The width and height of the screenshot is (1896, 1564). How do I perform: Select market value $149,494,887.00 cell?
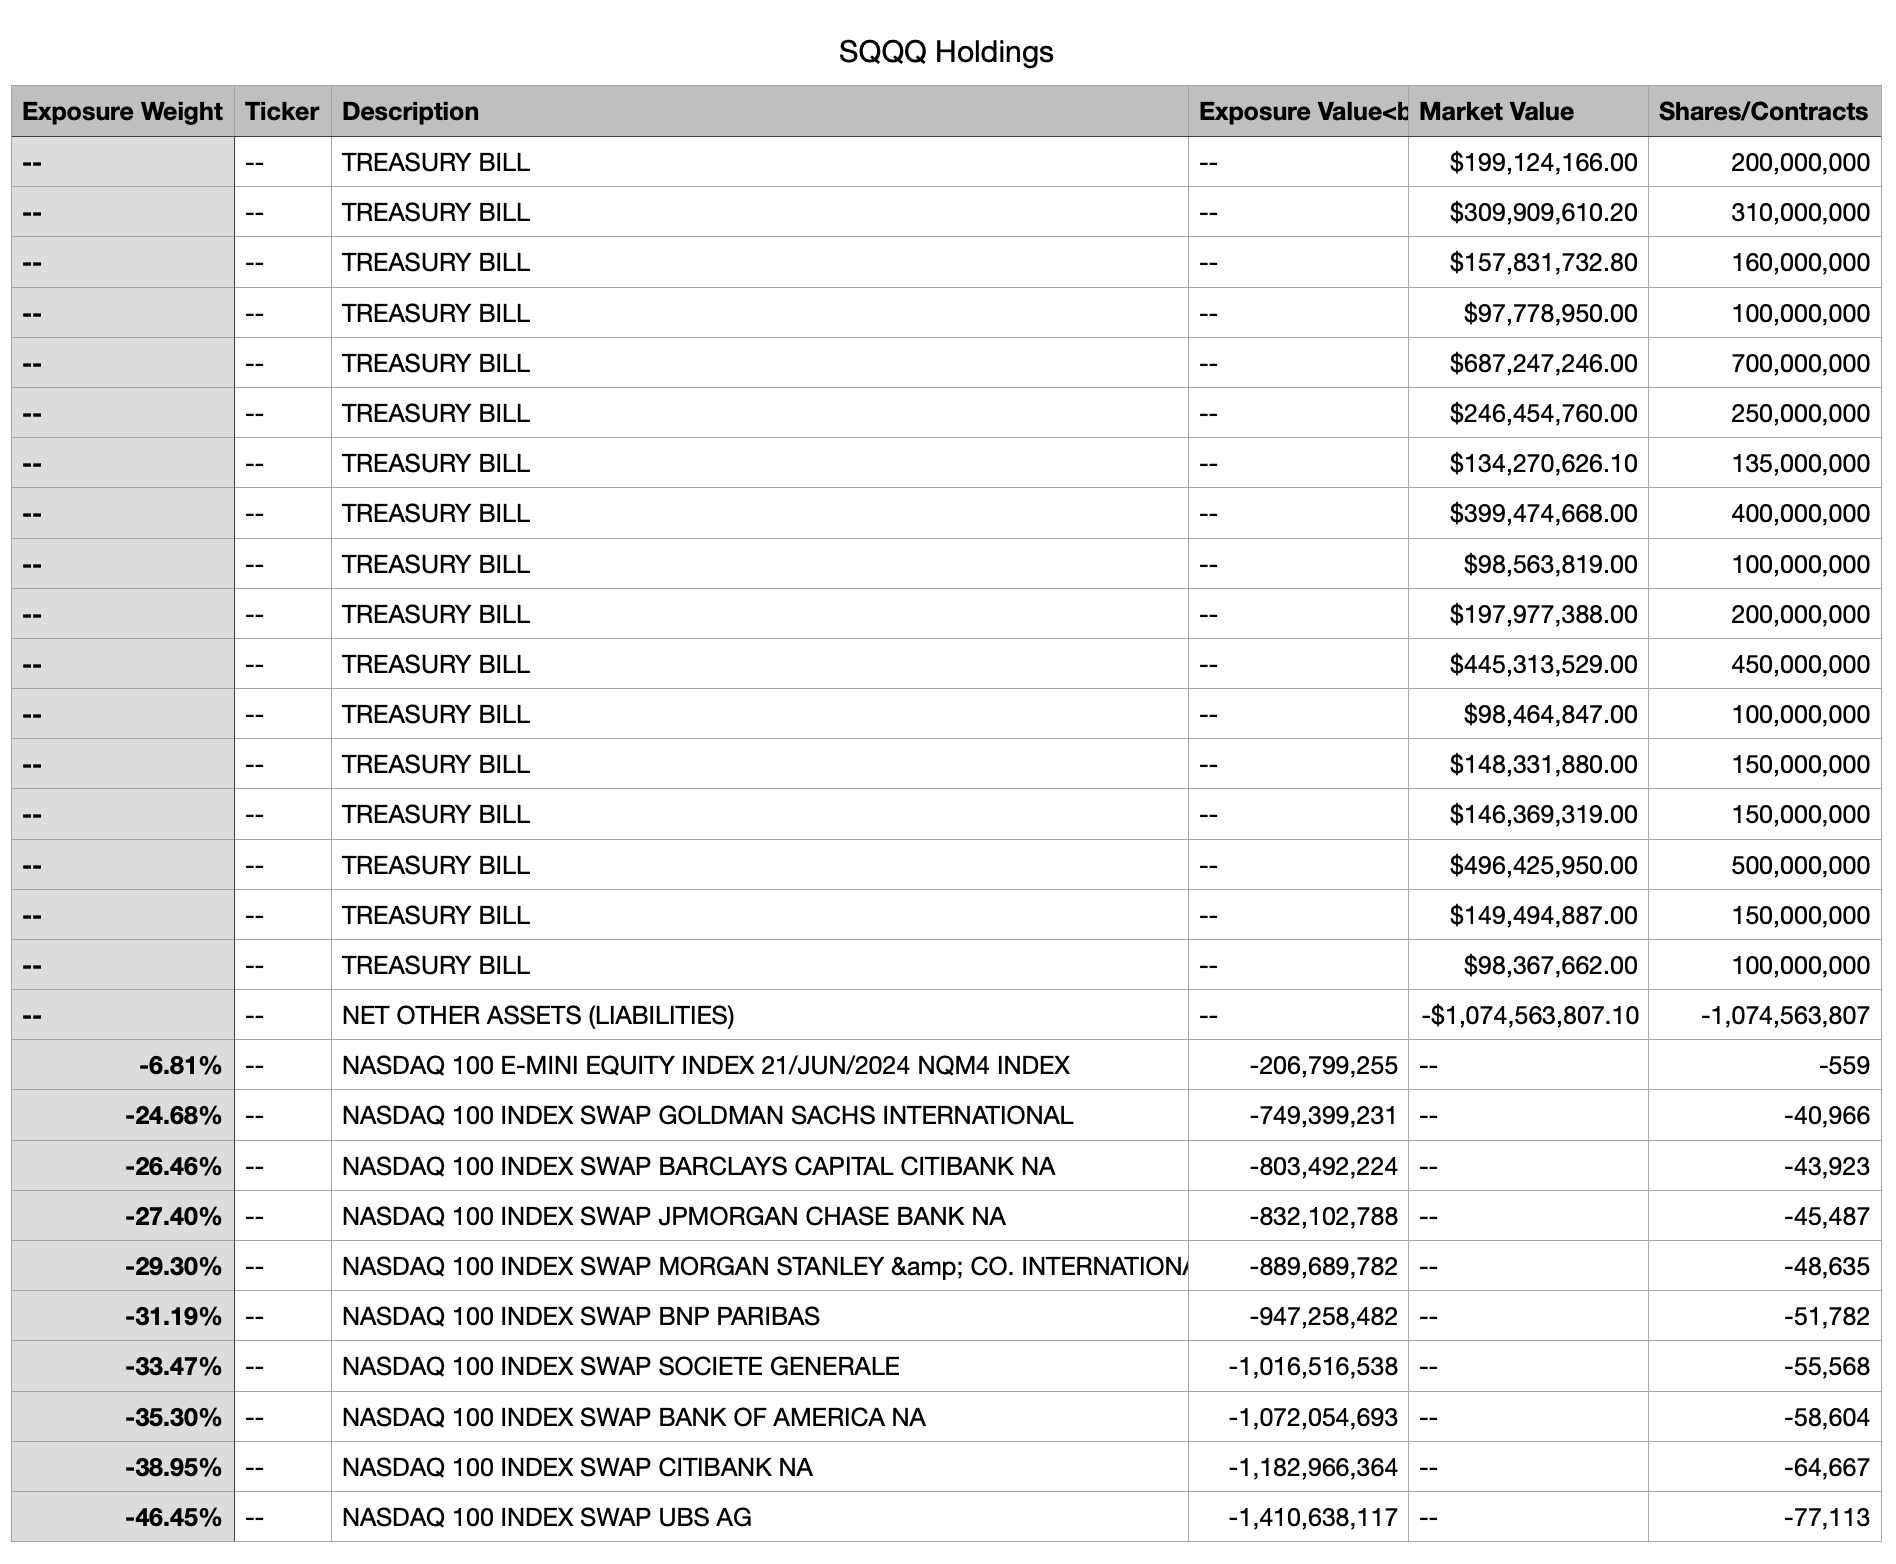point(1528,915)
